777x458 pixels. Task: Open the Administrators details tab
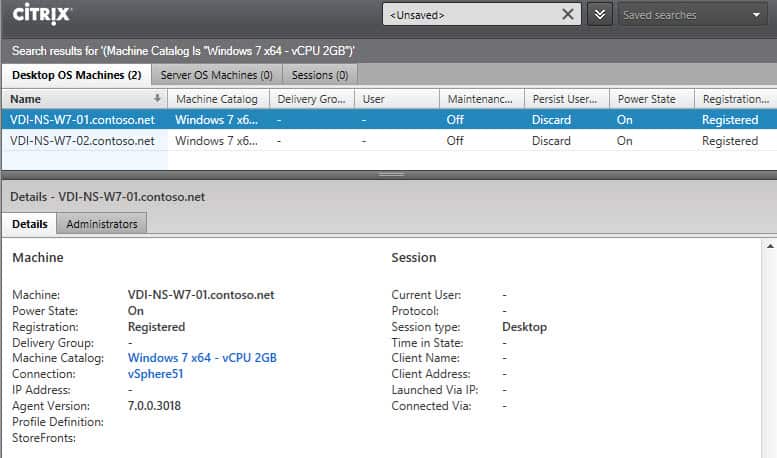(x=101, y=224)
